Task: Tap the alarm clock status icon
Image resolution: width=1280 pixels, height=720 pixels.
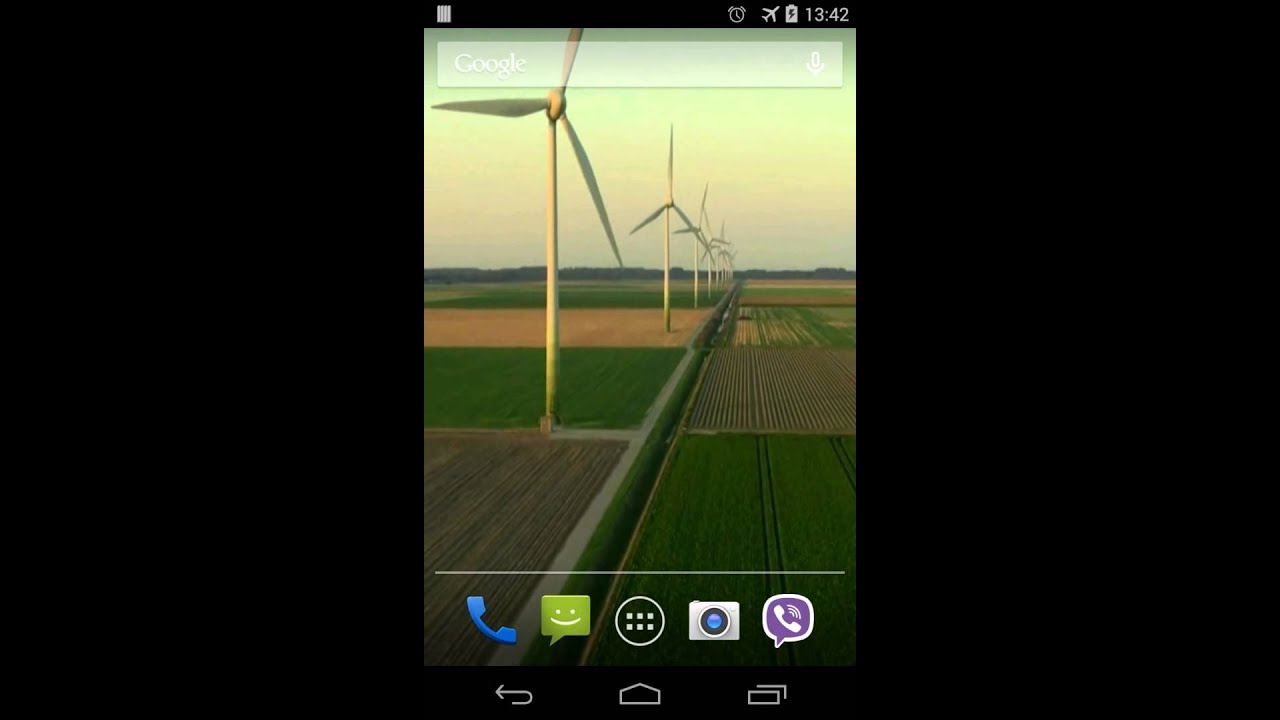Action: click(x=737, y=14)
